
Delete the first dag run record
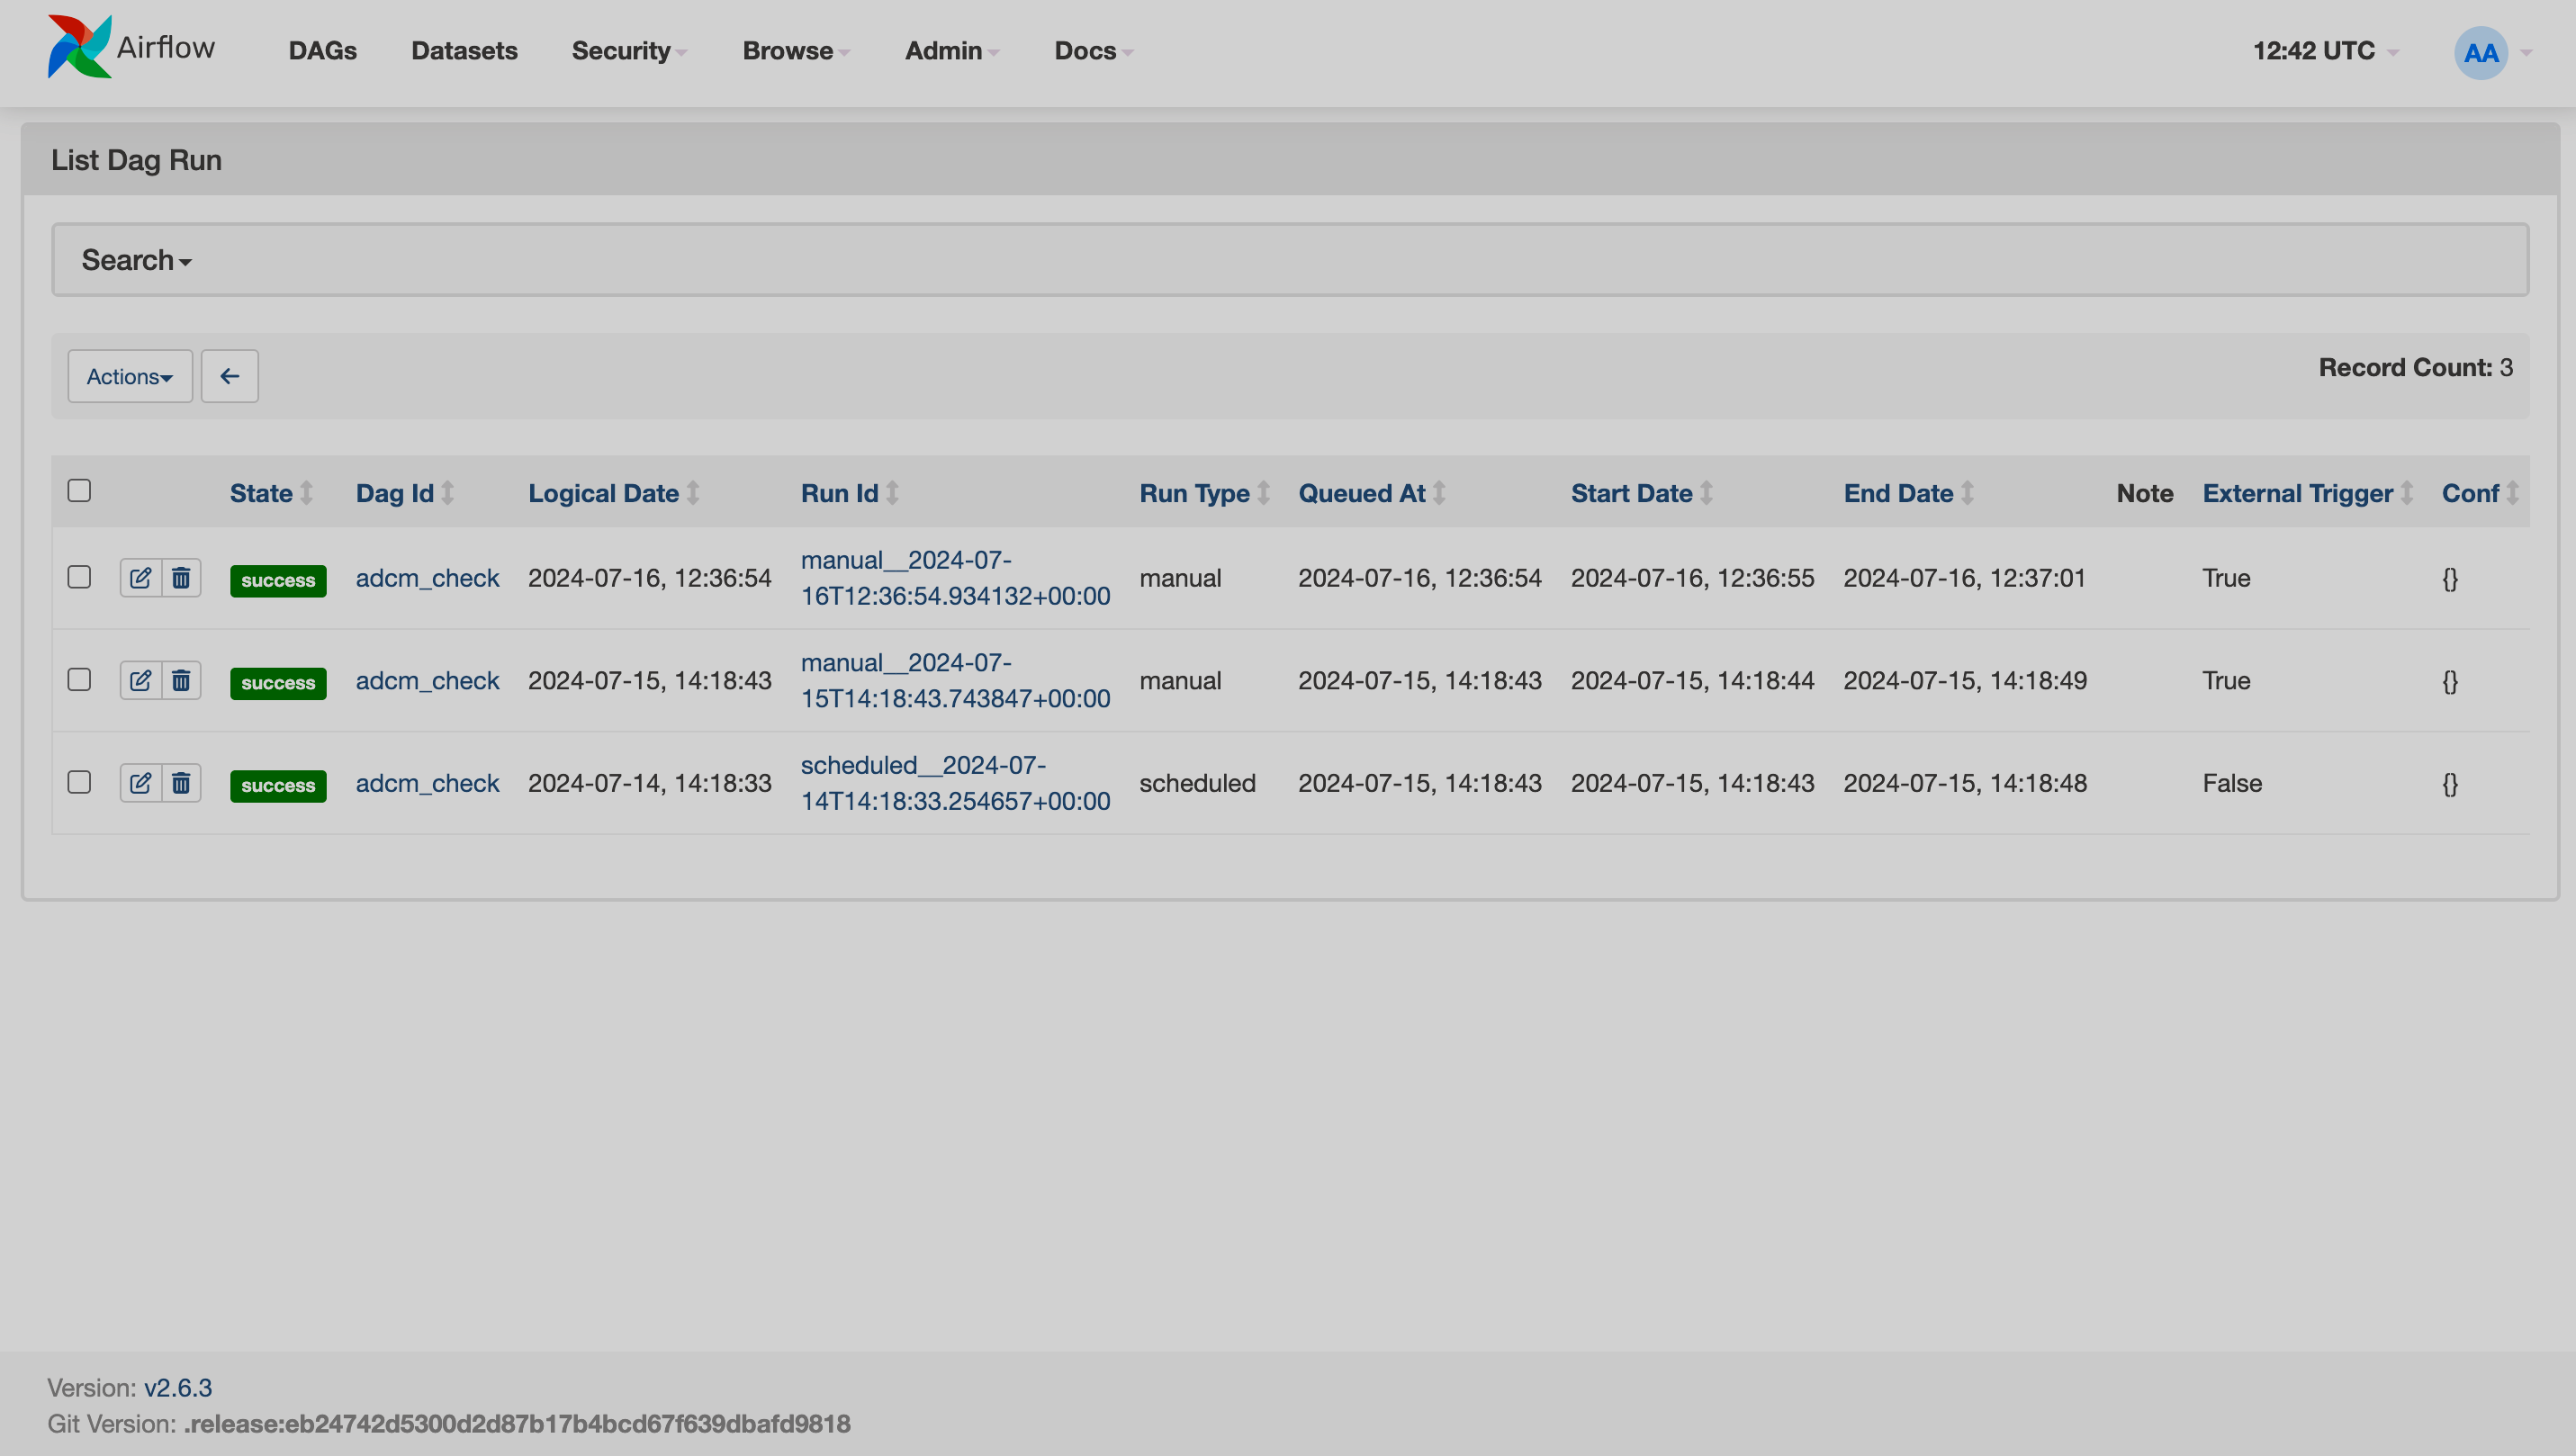(181, 578)
